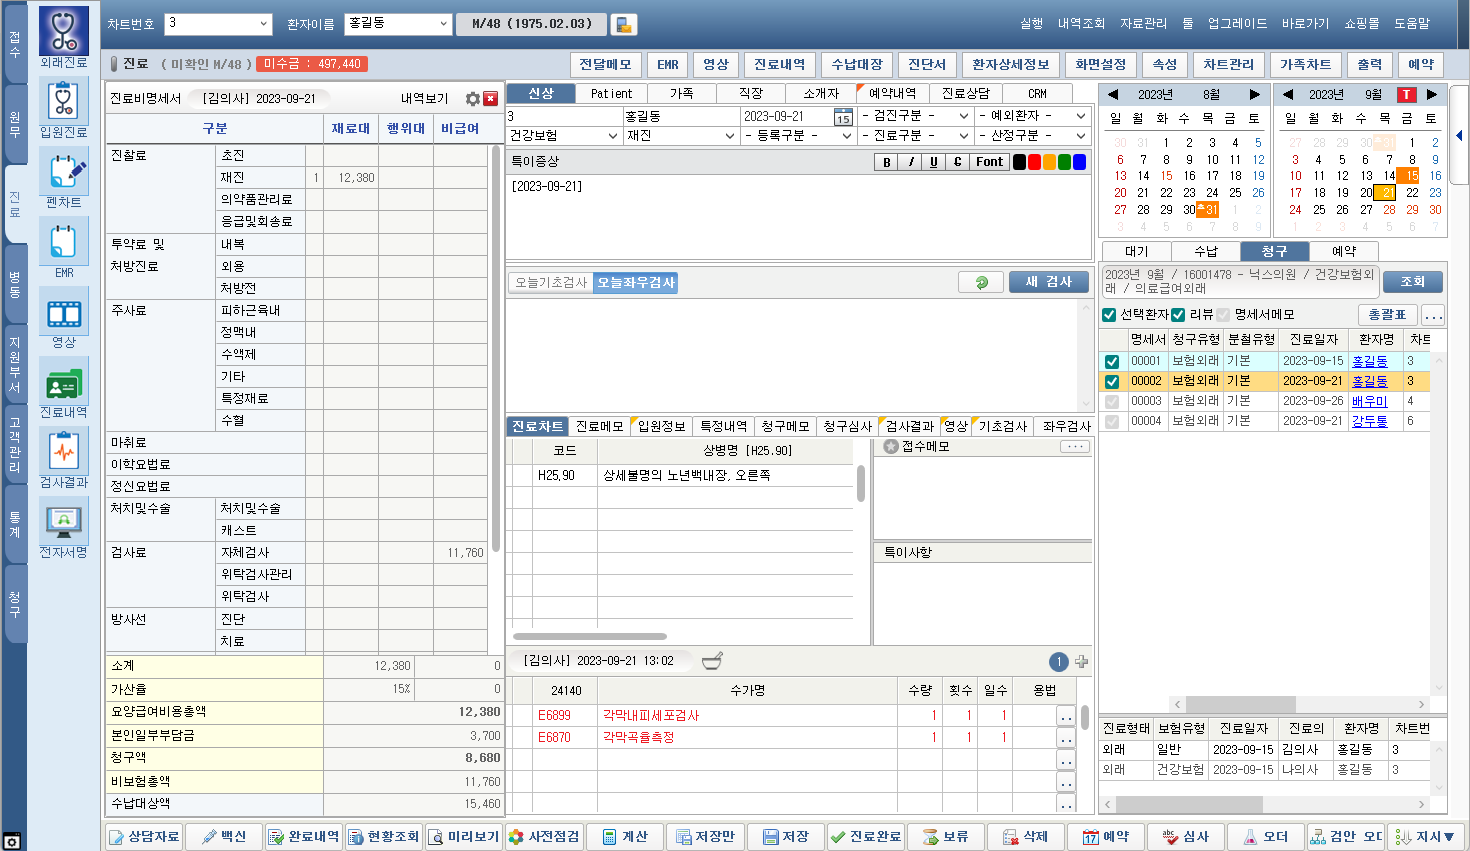Launch the 펜차트 pen chart icon
This screenshot has width=1470, height=851.
(64, 172)
